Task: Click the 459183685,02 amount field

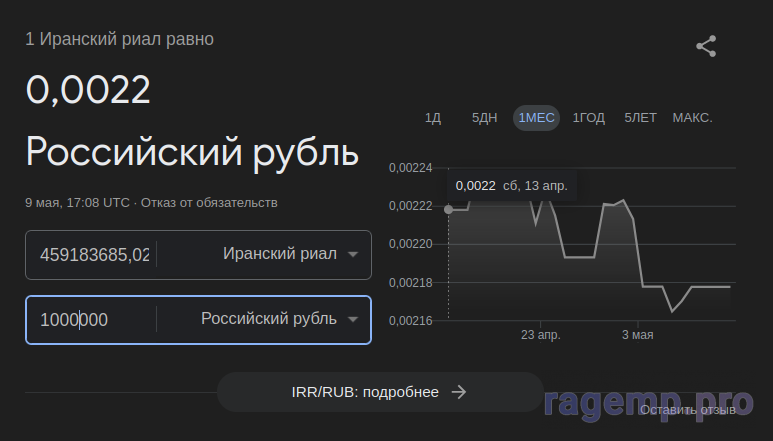Action: (94, 255)
